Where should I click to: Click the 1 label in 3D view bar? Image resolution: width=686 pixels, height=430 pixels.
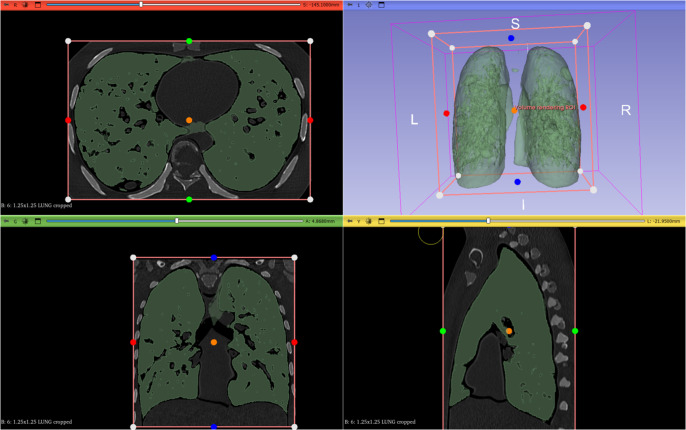pyautogui.click(x=359, y=5)
